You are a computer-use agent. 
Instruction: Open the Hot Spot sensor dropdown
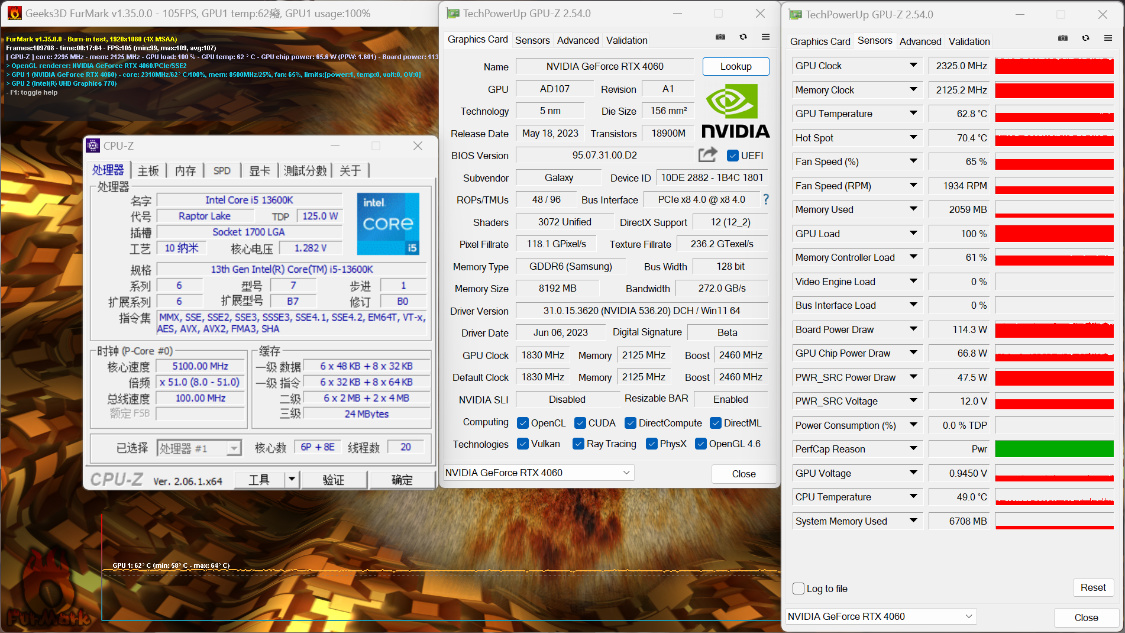913,138
